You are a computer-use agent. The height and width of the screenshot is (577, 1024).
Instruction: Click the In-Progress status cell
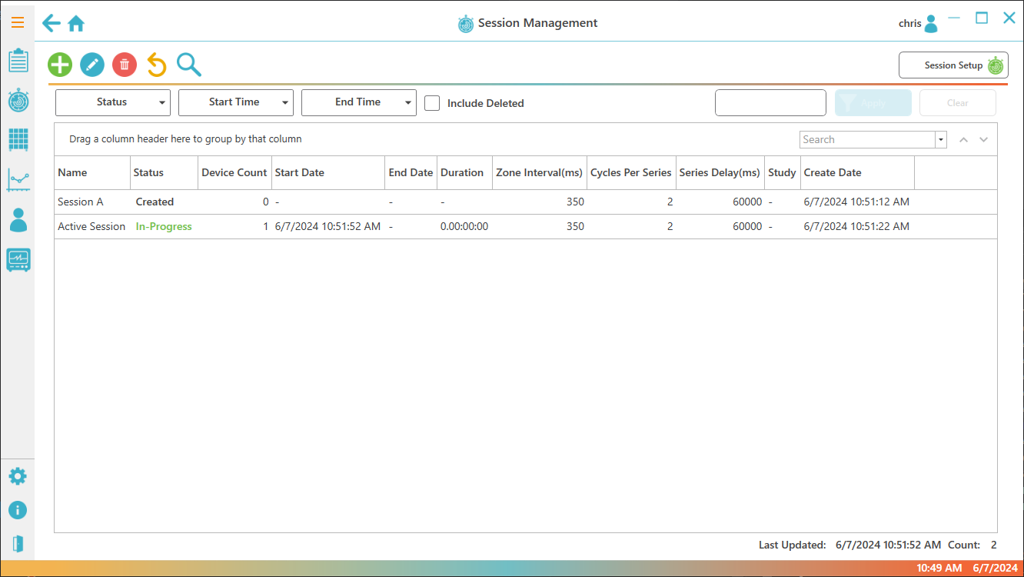coord(164,226)
